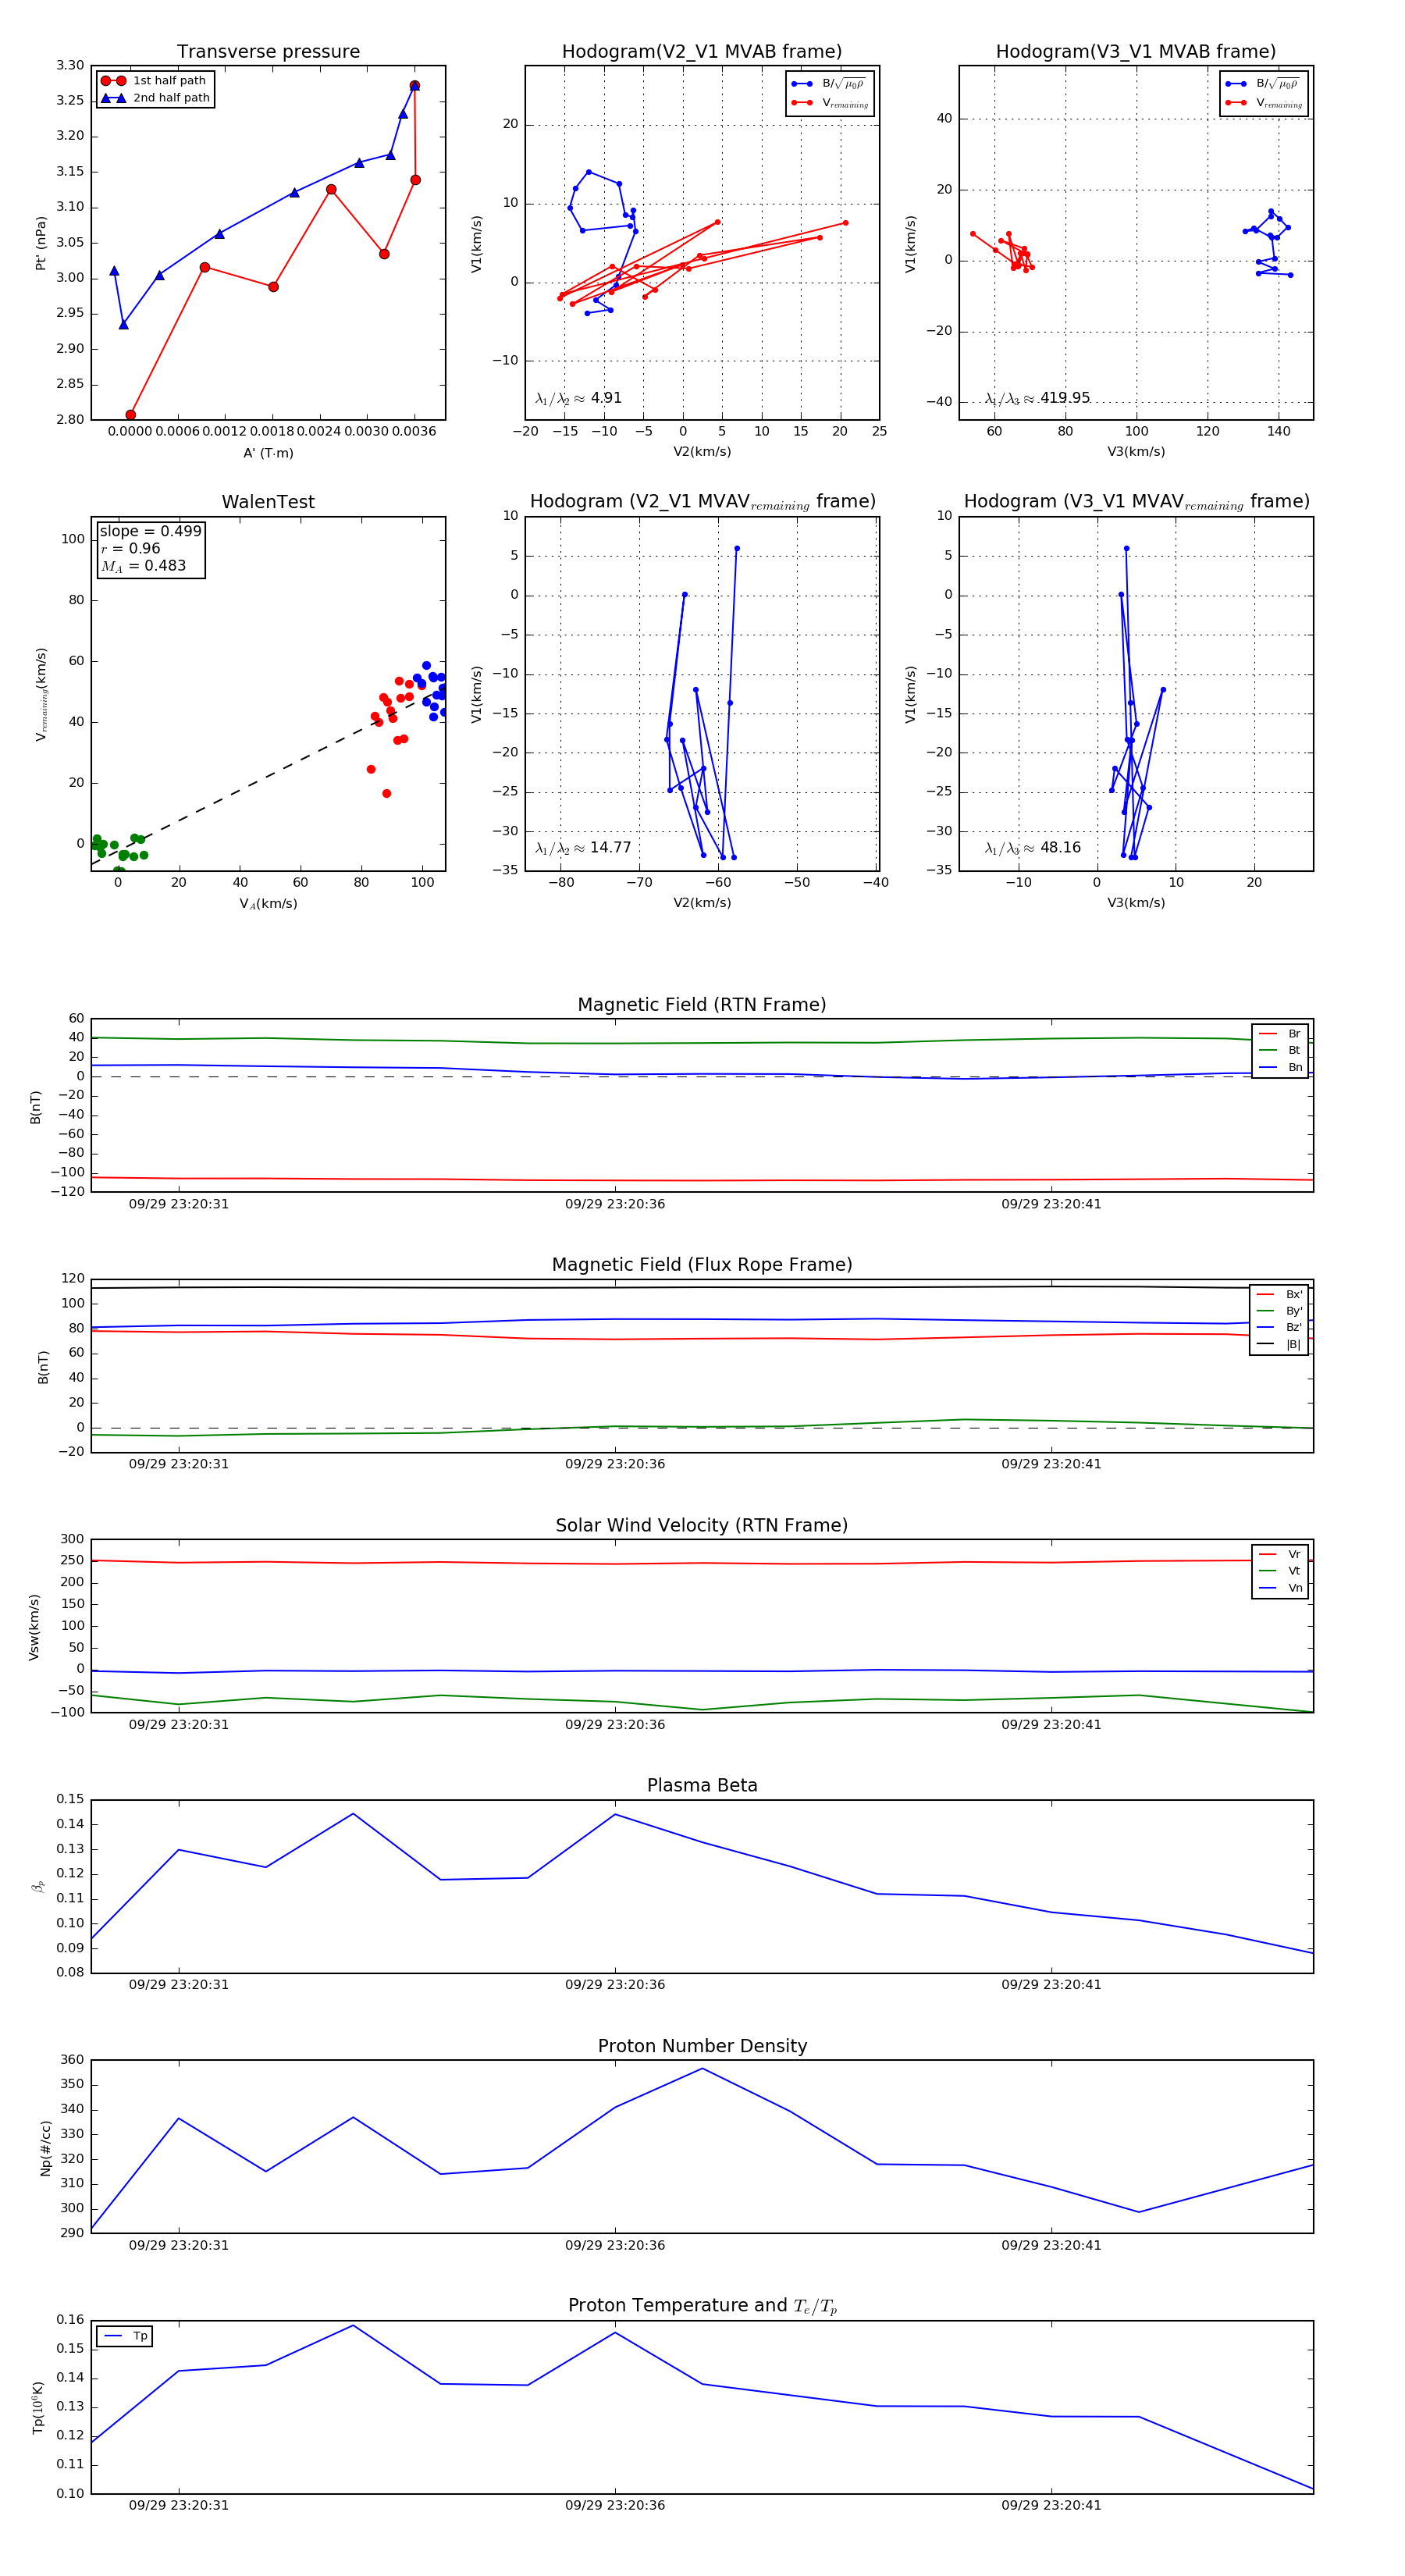This screenshot has height=2576, width=1405.
Task: Click the 'Br' legend entry
Action: coord(1280,1034)
